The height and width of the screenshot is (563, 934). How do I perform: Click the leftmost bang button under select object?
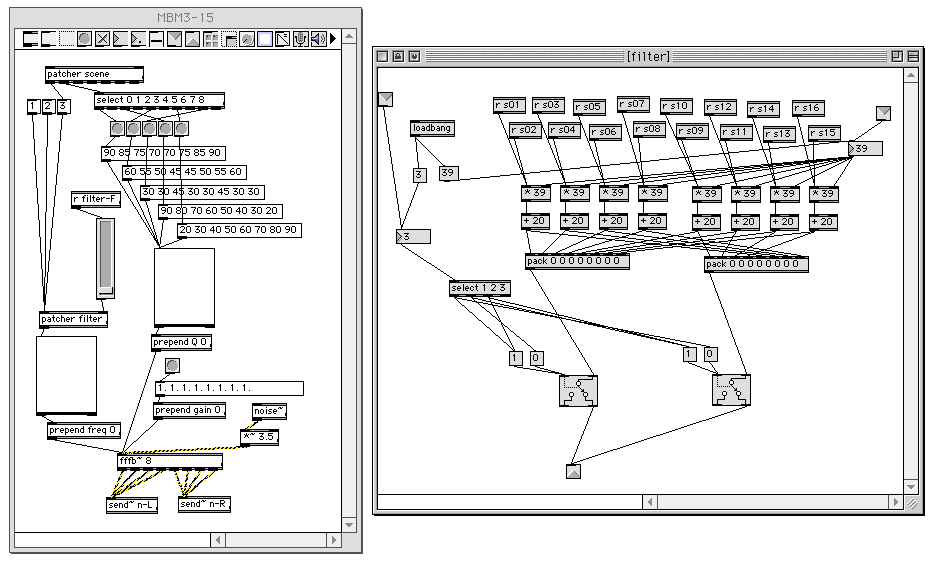pyautogui.click(x=117, y=129)
